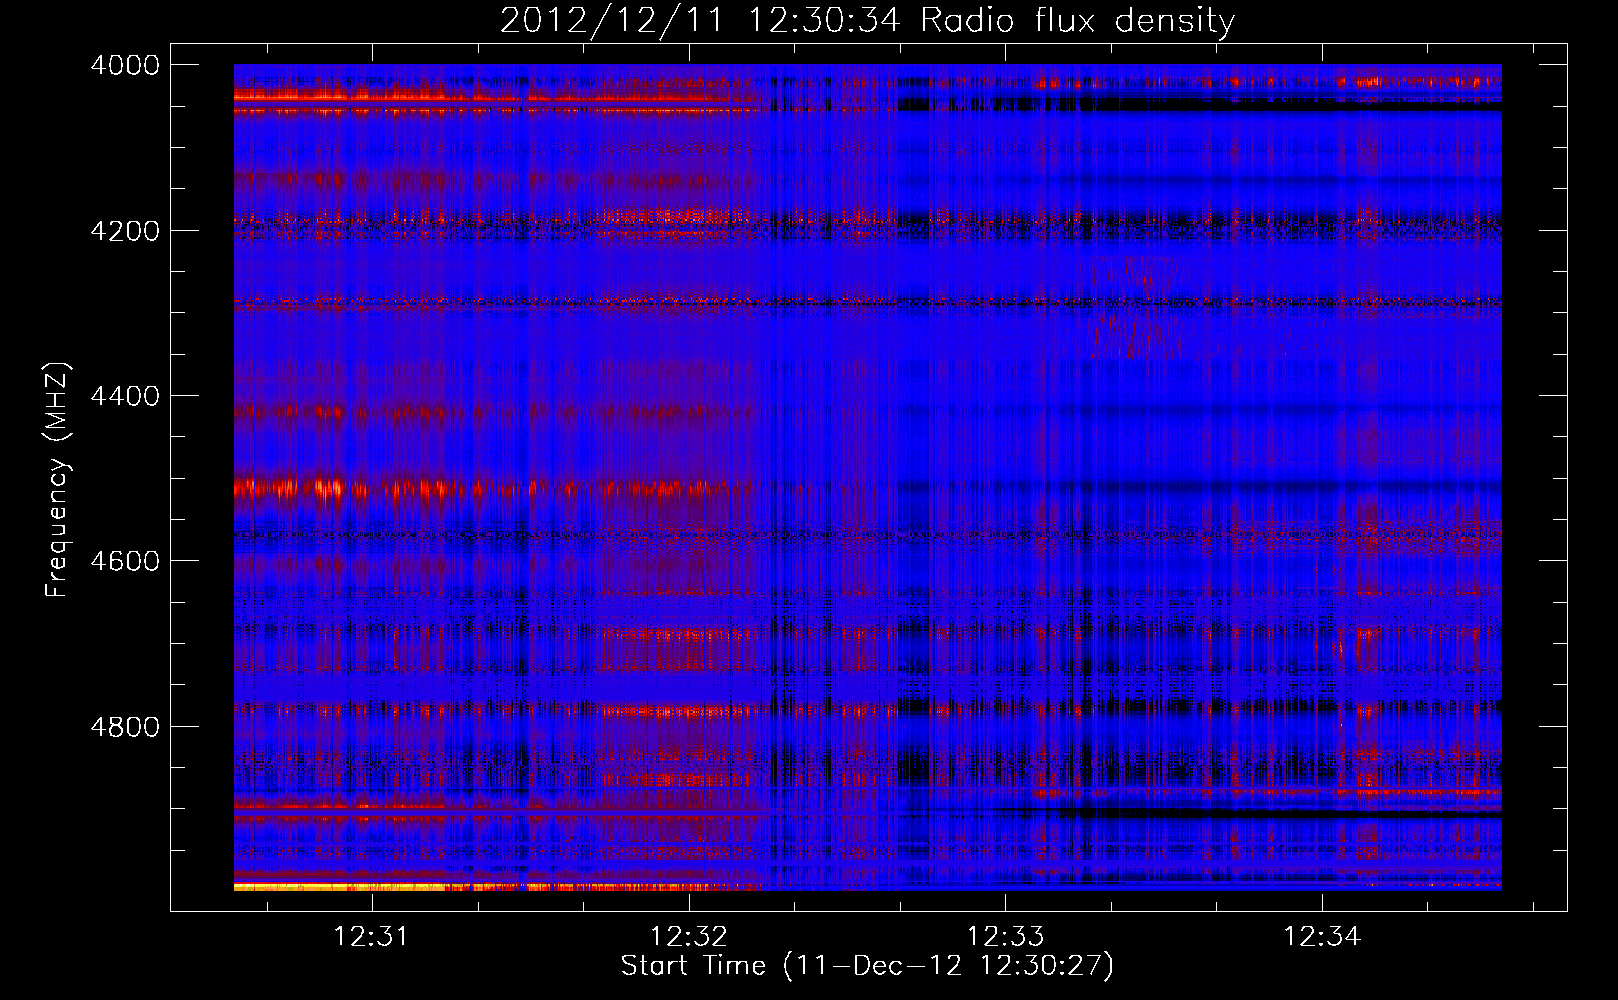Viewport: 1618px width, 1000px height.
Task: Click the 'Start Time (11-Dec-12 12:30:27)' axis label
Action: (x=867, y=966)
